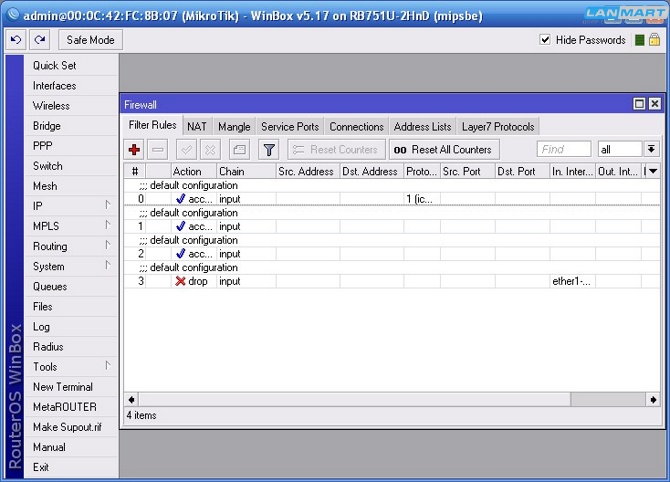The height and width of the screenshot is (482, 670).
Task: Select the '1 (ic...' protocol cell
Action: point(422,199)
